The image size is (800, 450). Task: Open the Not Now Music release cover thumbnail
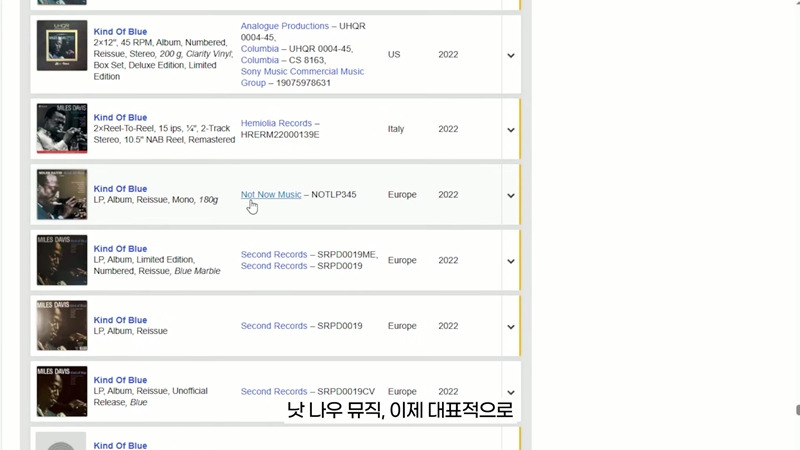coord(62,194)
